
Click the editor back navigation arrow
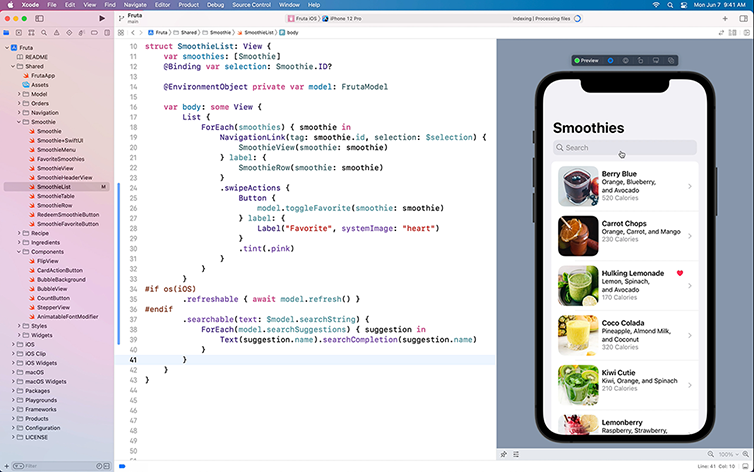click(133, 33)
